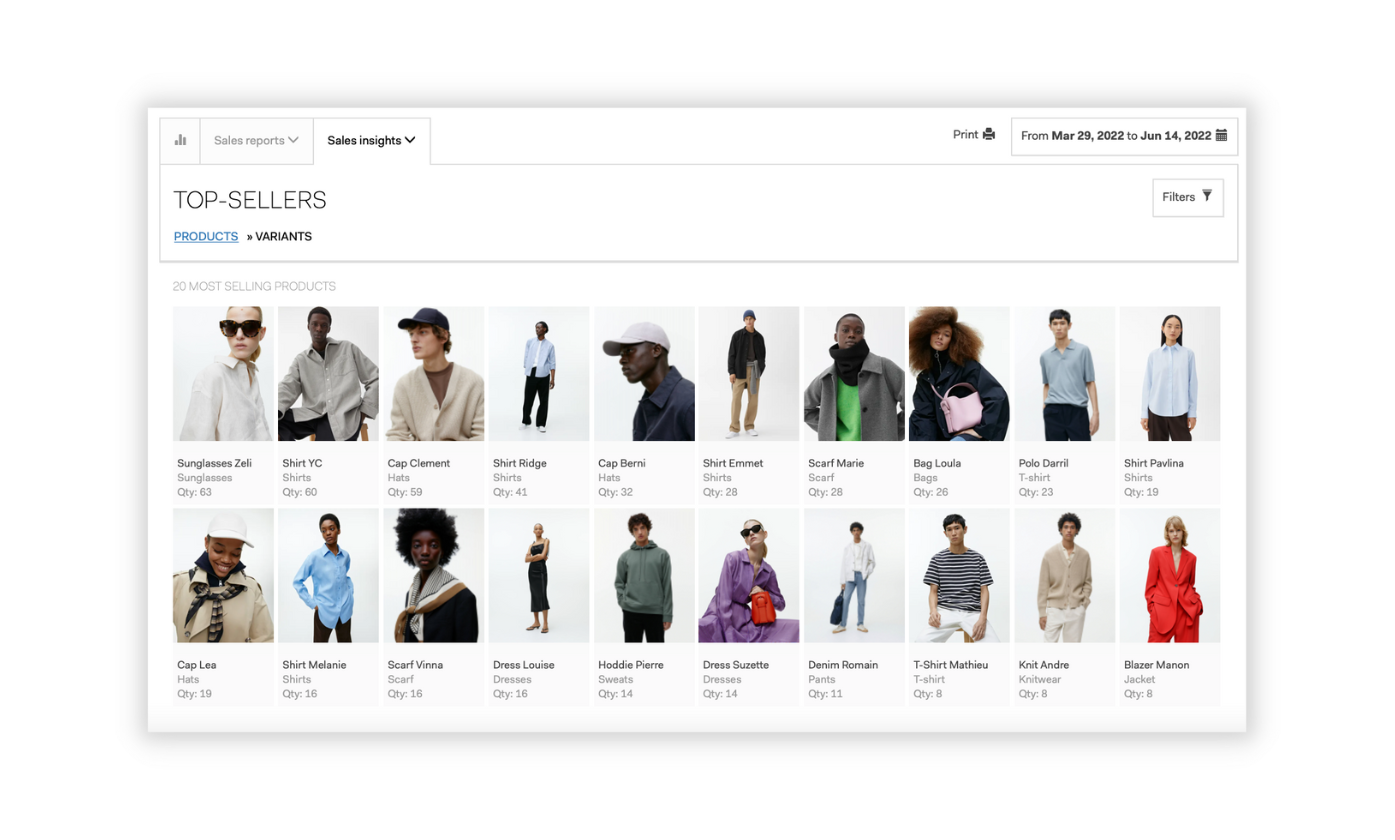Open the calendar icon in date range
The width and height of the screenshot is (1395, 840).
point(1221,135)
